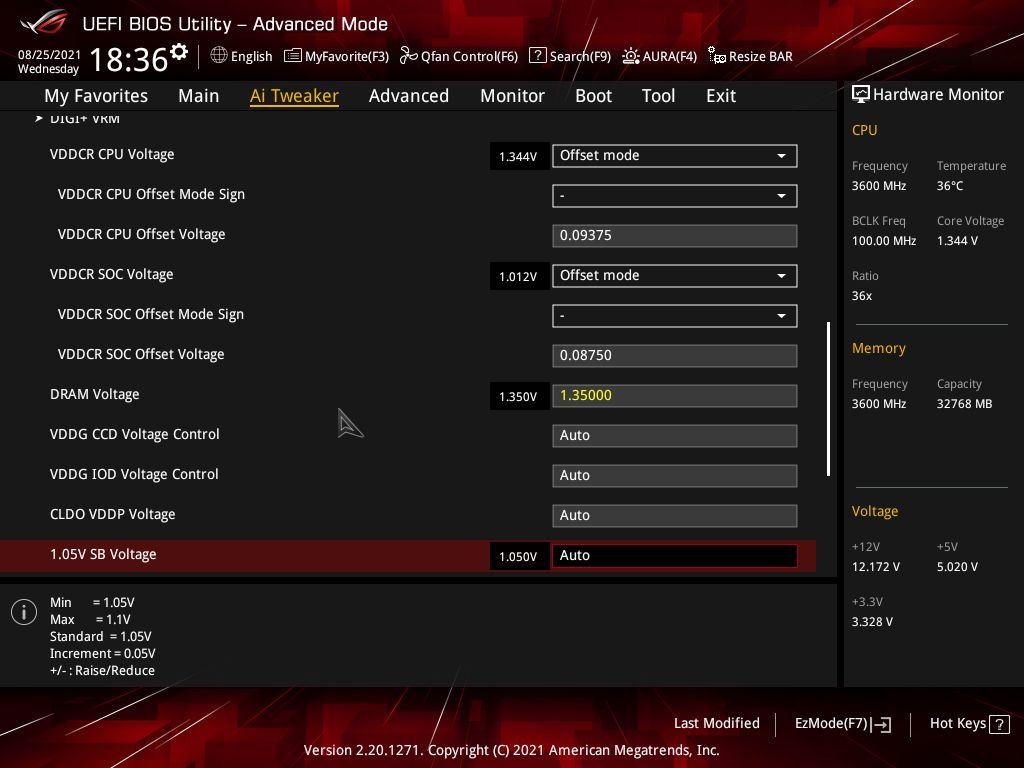Go to the Advanced tab
This screenshot has width=1024, height=768.
coord(409,96)
